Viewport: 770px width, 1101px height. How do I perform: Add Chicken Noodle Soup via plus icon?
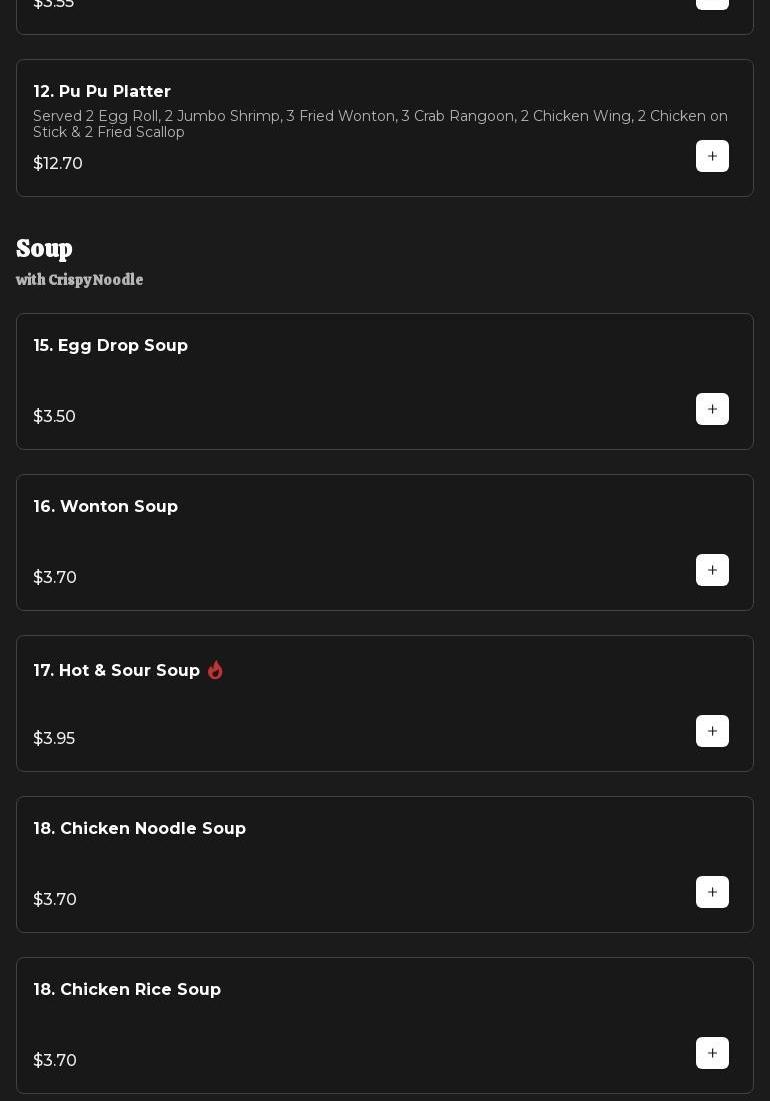coord(712,892)
